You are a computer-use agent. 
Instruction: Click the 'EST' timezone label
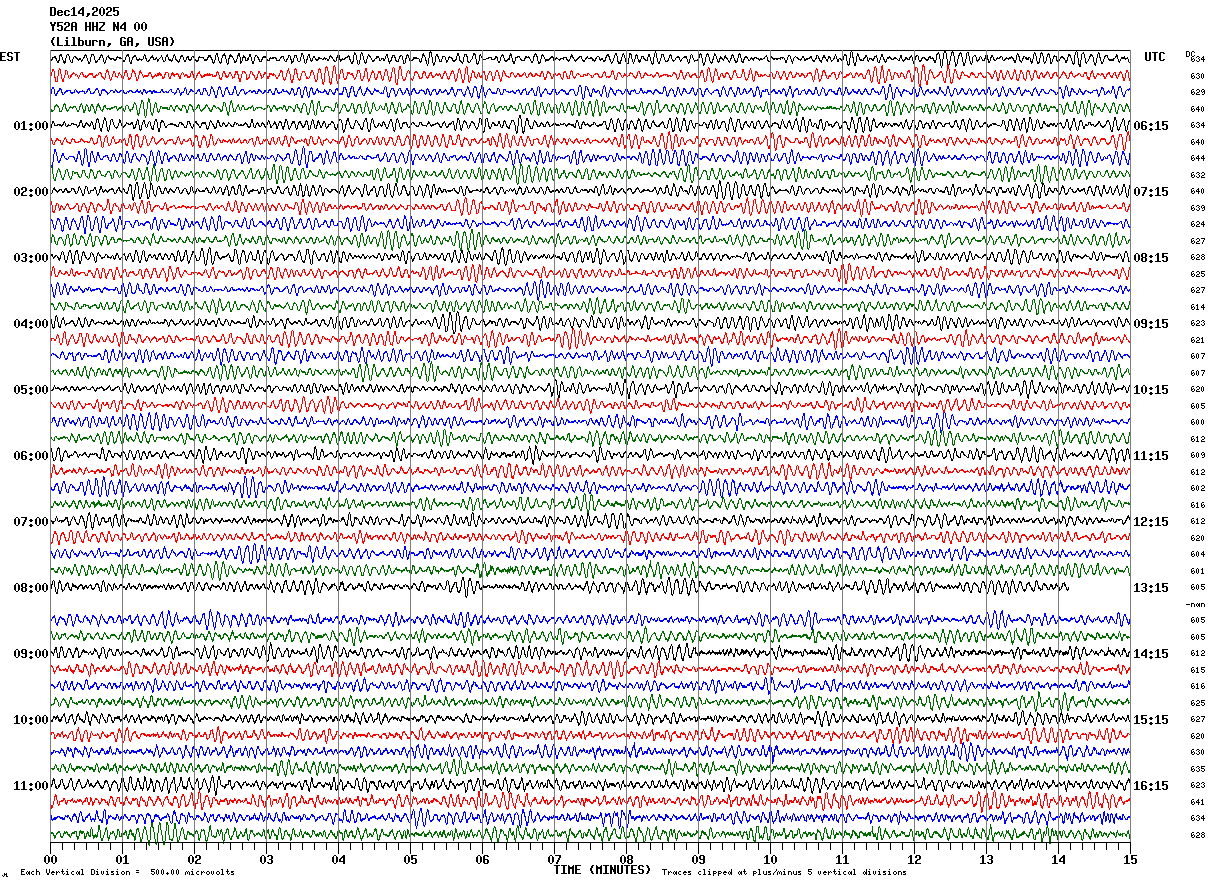10,57
